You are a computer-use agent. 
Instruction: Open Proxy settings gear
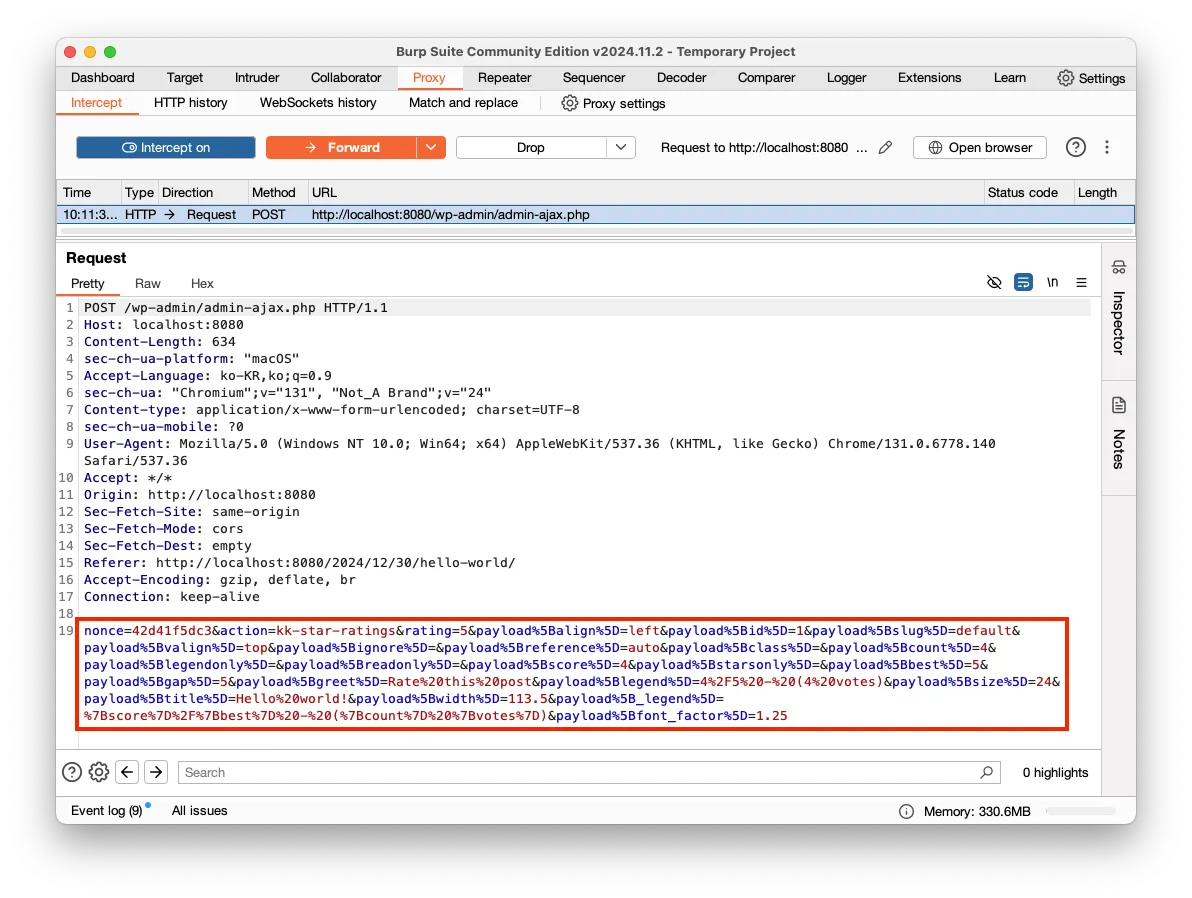[x=569, y=103]
